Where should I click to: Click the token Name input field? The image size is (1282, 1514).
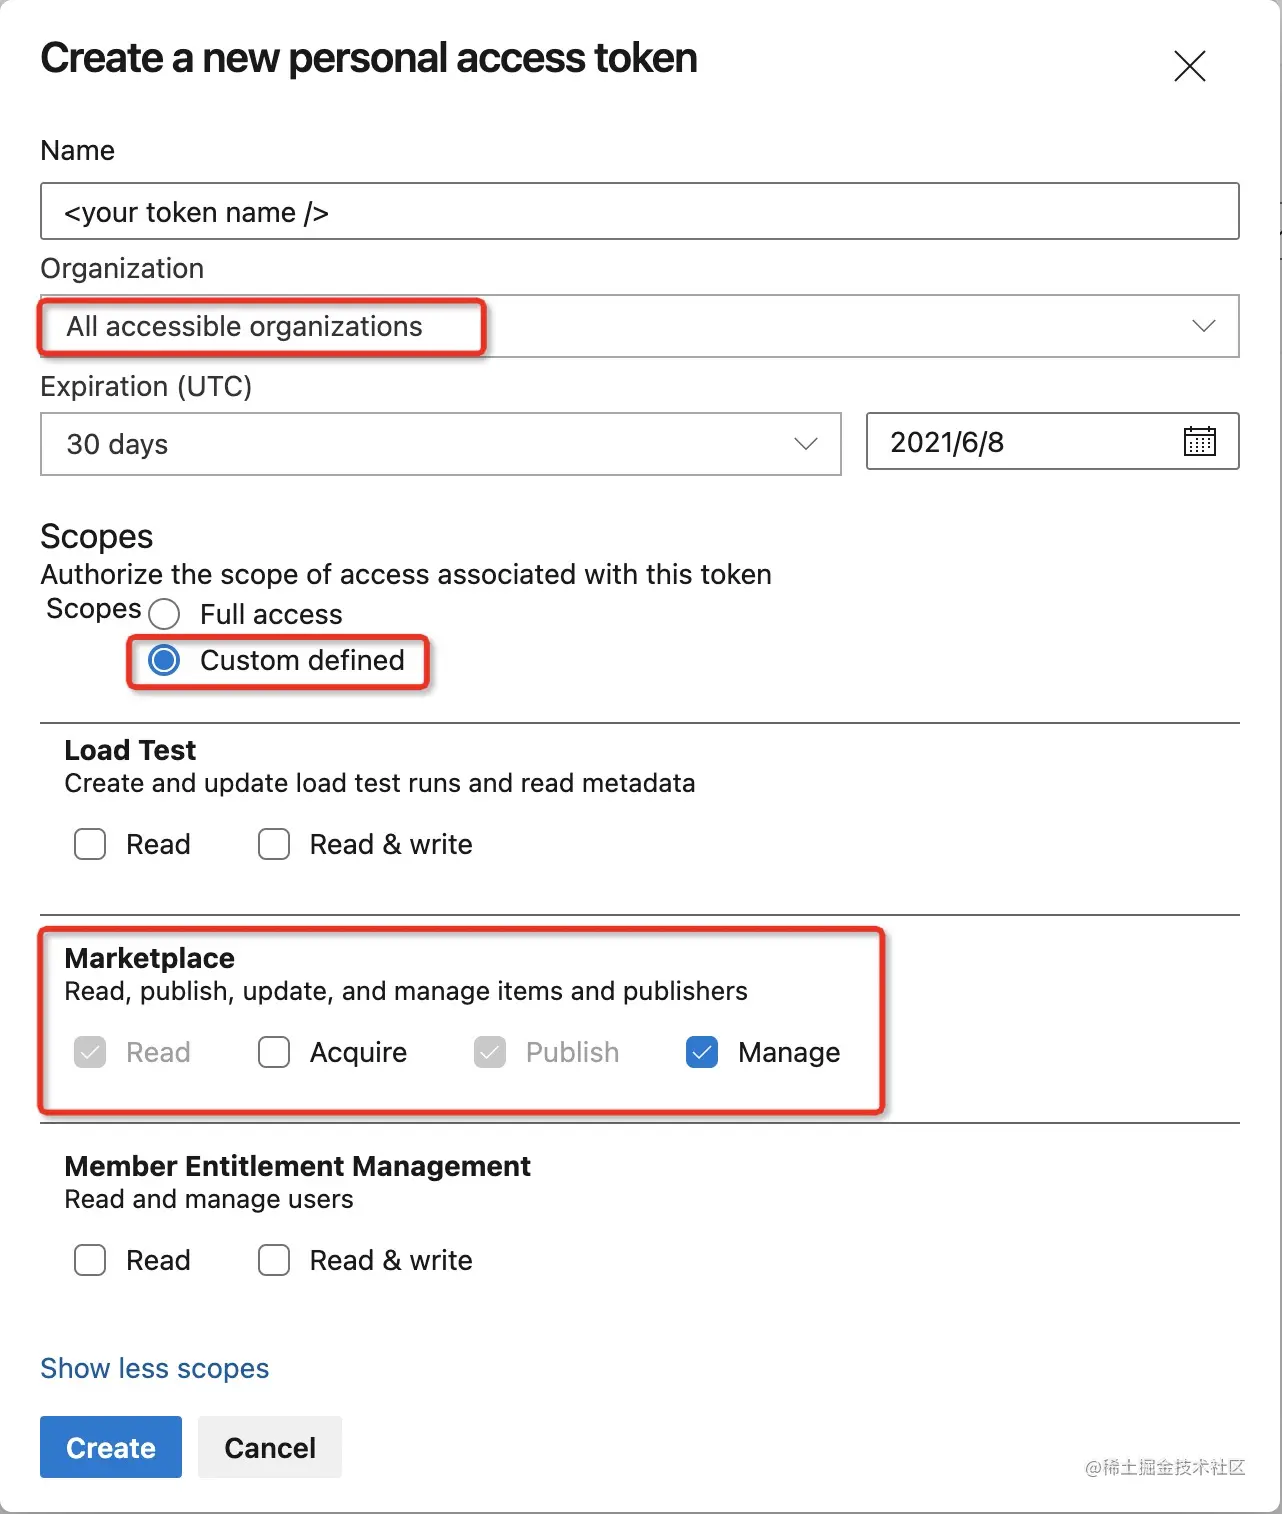tap(640, 211)
